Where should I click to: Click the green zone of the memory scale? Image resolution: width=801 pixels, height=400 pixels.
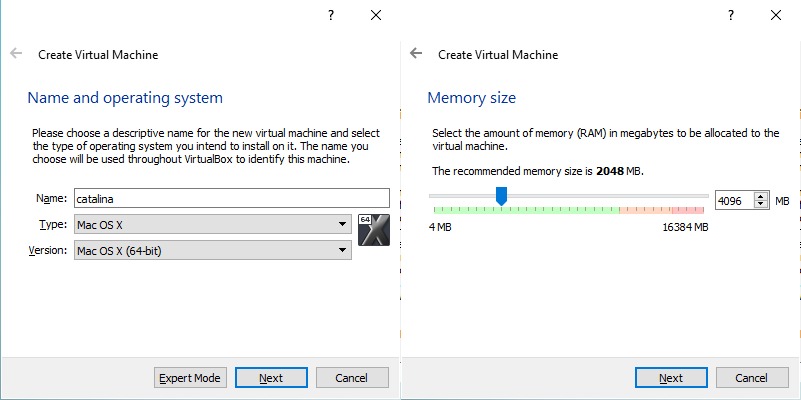coord(526,210)
